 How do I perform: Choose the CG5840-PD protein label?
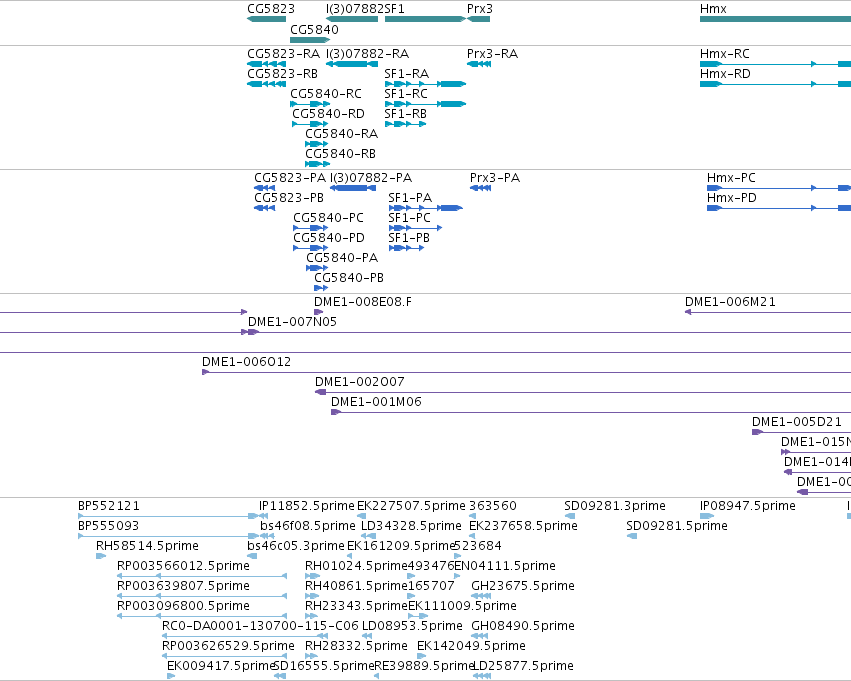(329, 238)
